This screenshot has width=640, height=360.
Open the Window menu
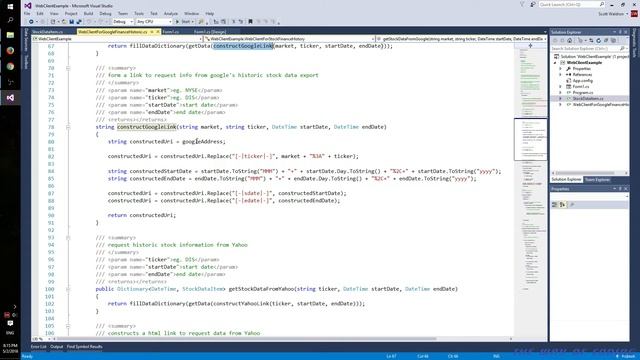tap(191, 13)
